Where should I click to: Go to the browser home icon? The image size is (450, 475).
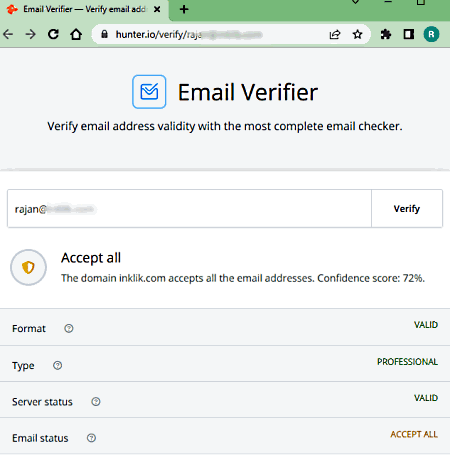[76, 34]
